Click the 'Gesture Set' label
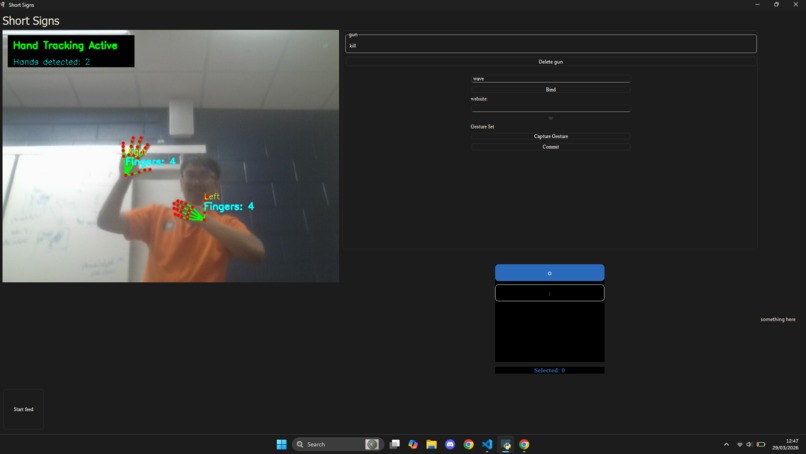 (x=482, y=126)
